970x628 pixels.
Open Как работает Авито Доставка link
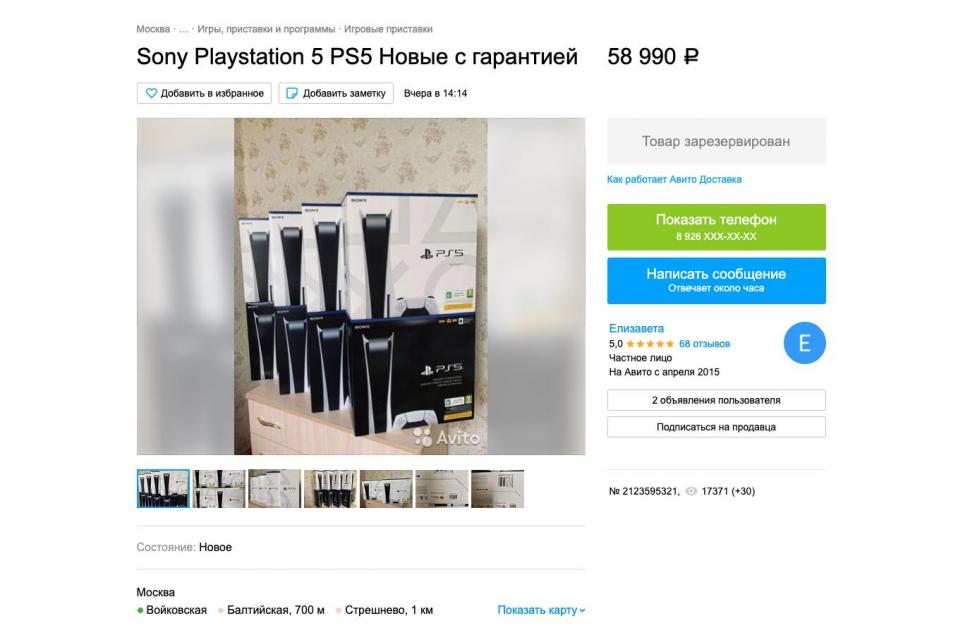click(674, 179)
